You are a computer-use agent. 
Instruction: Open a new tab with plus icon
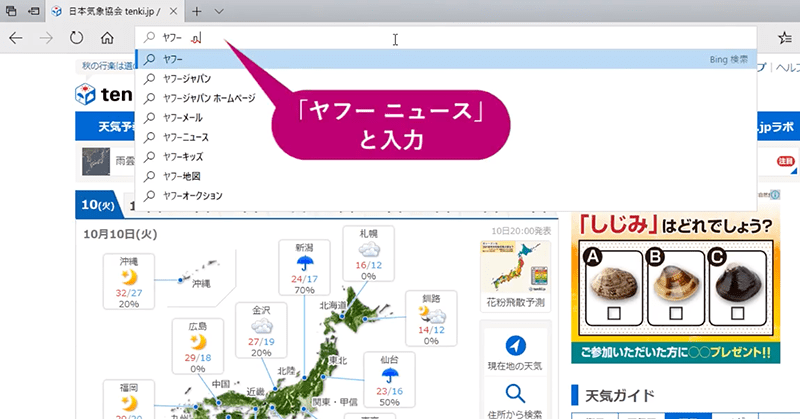click(196, 11)
